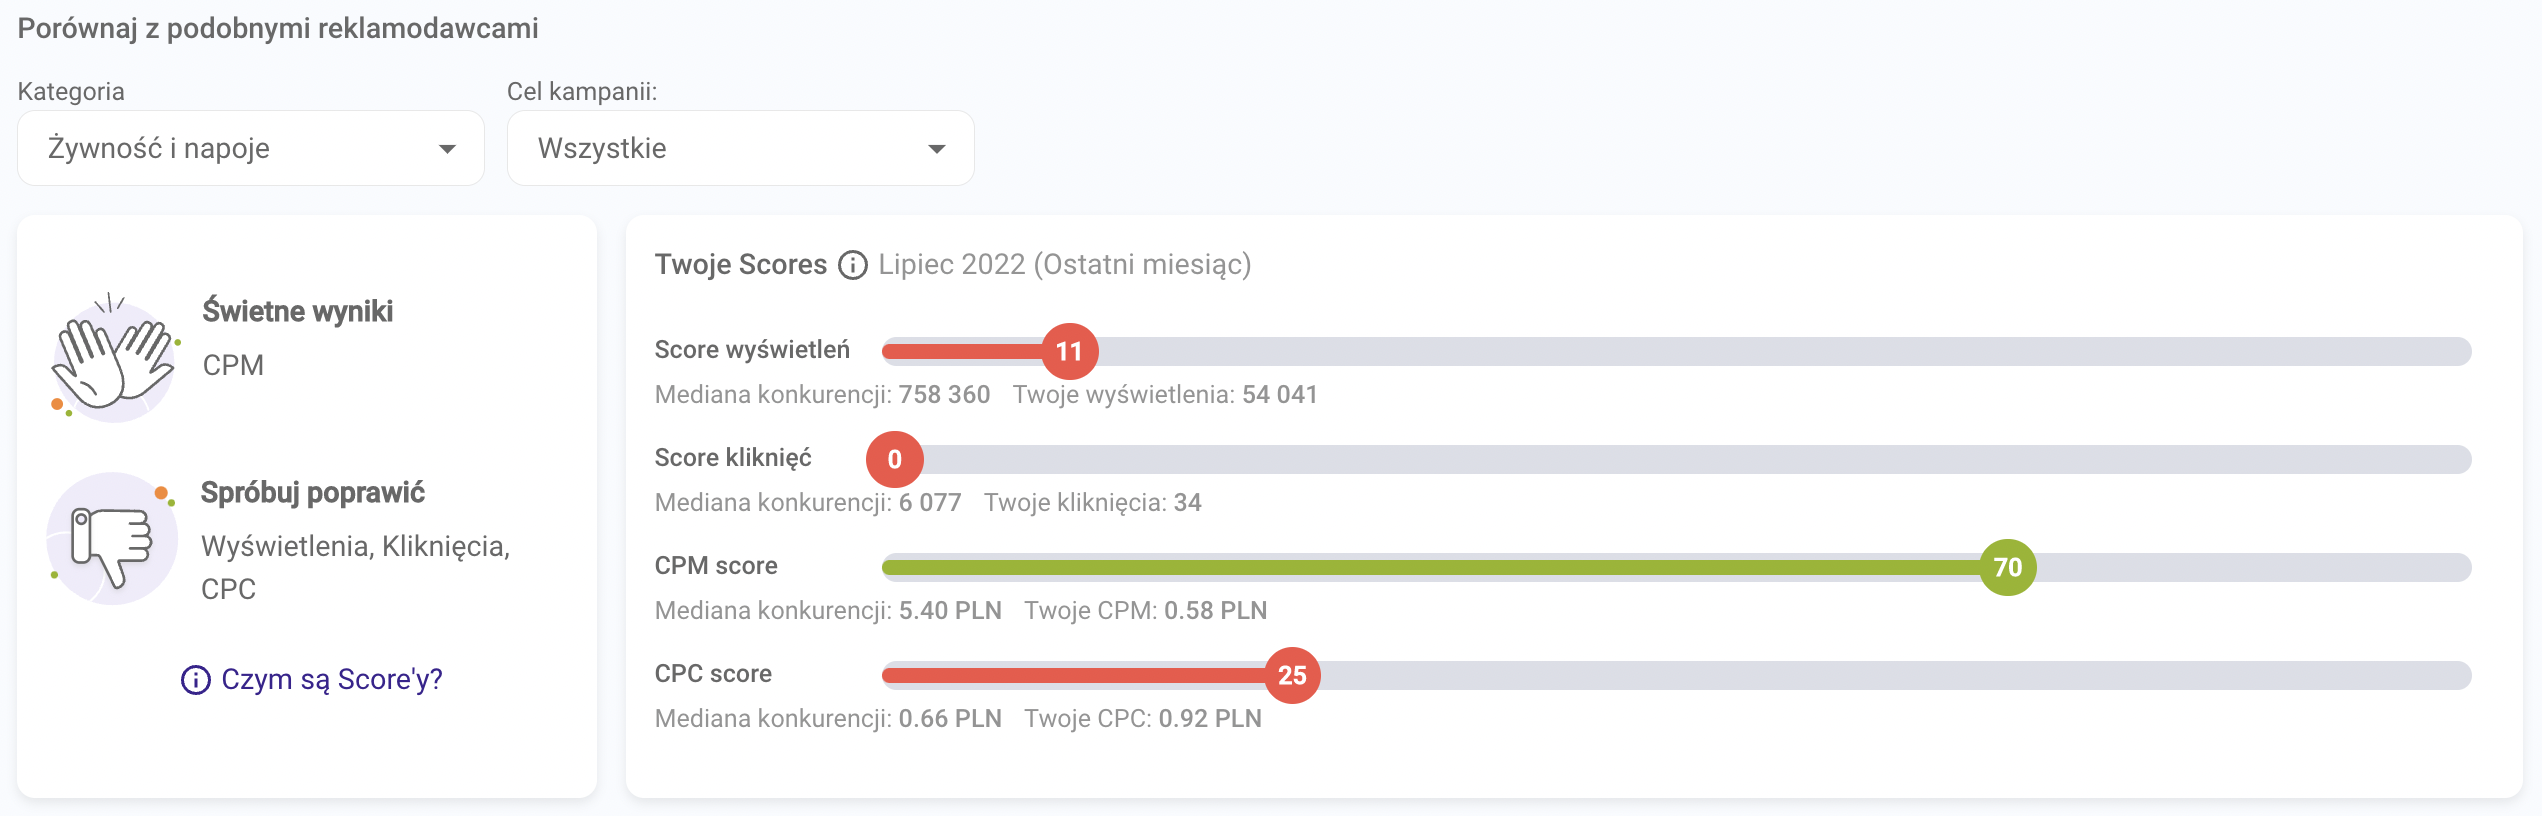Click the CPC score marker showing 25
2542x816 pixels.
click(1292, 676)
